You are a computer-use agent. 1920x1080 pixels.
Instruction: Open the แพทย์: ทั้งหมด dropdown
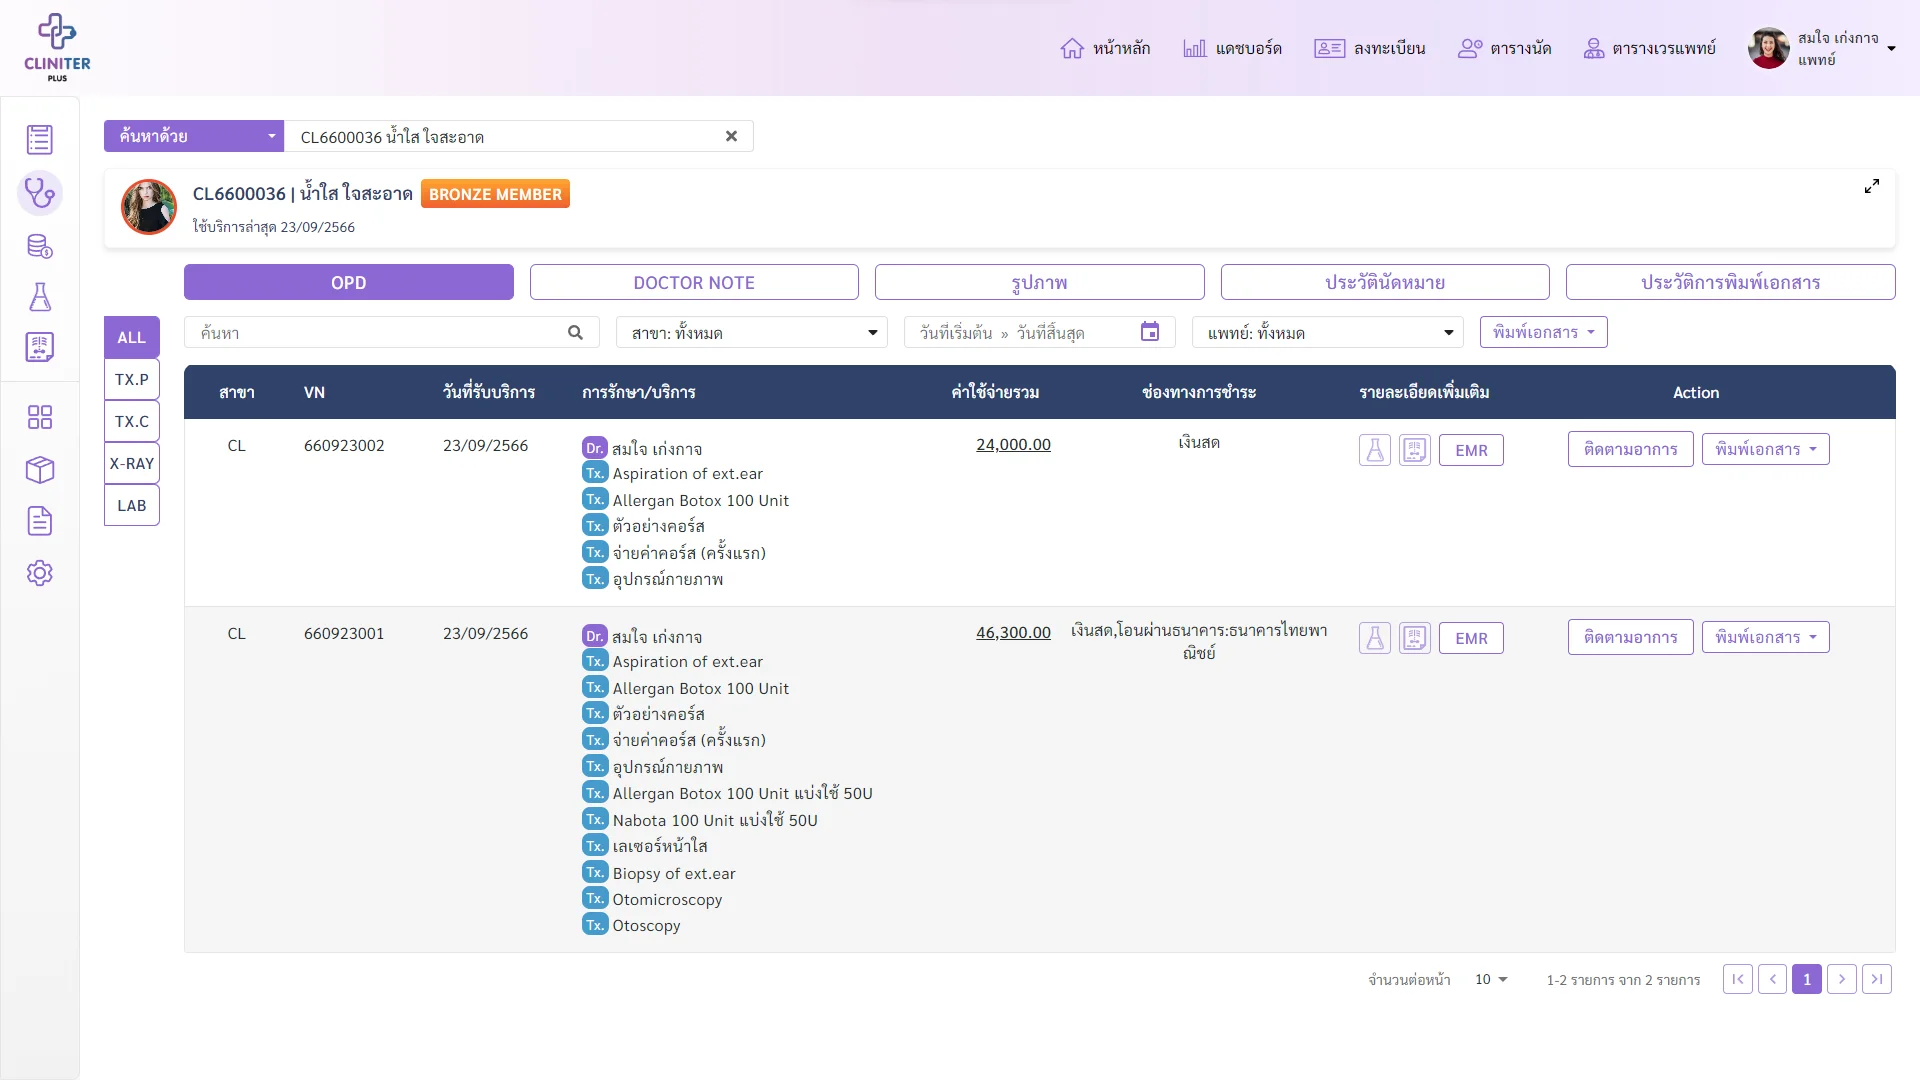pos(1328,332)
